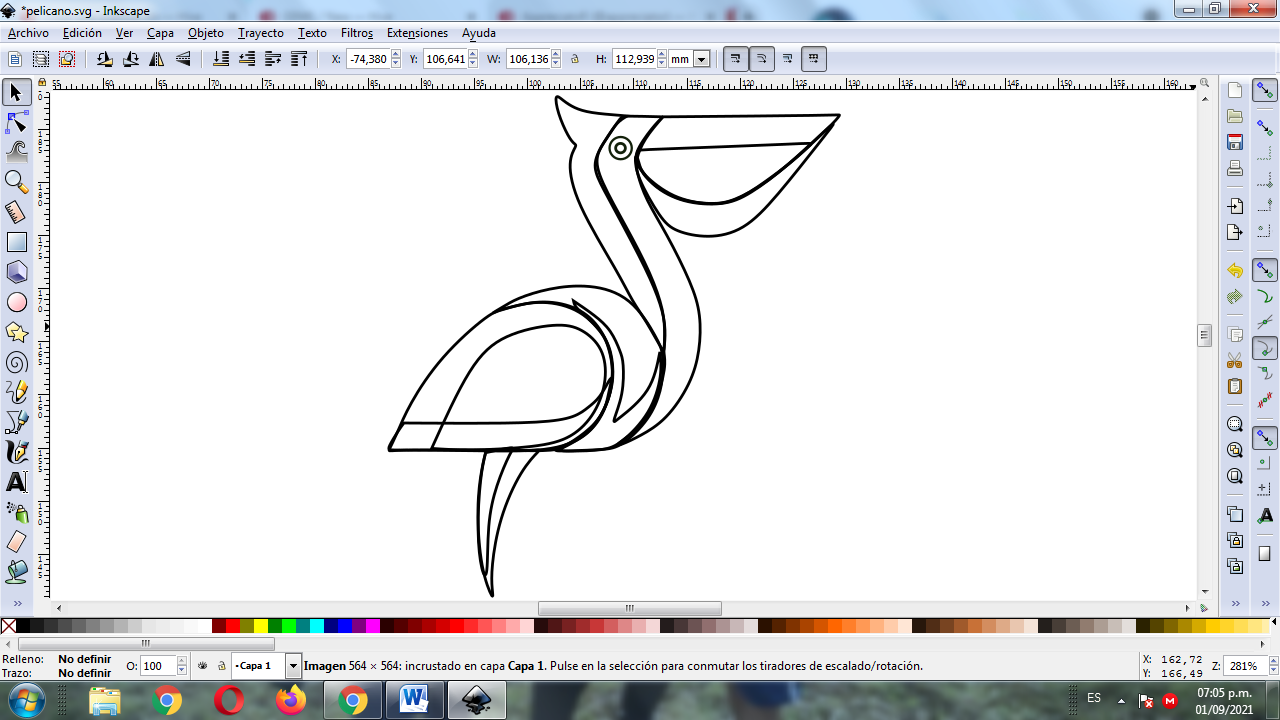Viewport: 1280px width, 720px height.
Task: Click the Selector arrow tool
Action: tap(16, 93)
